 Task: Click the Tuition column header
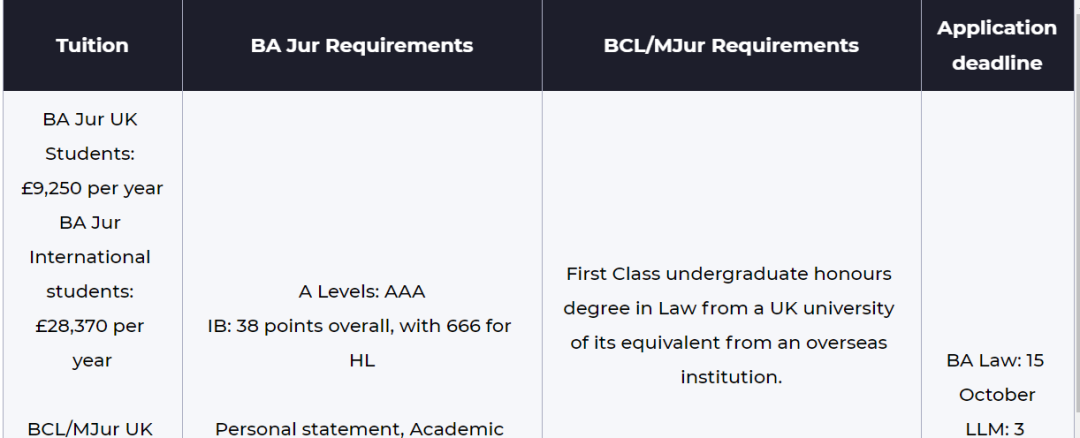92,45
